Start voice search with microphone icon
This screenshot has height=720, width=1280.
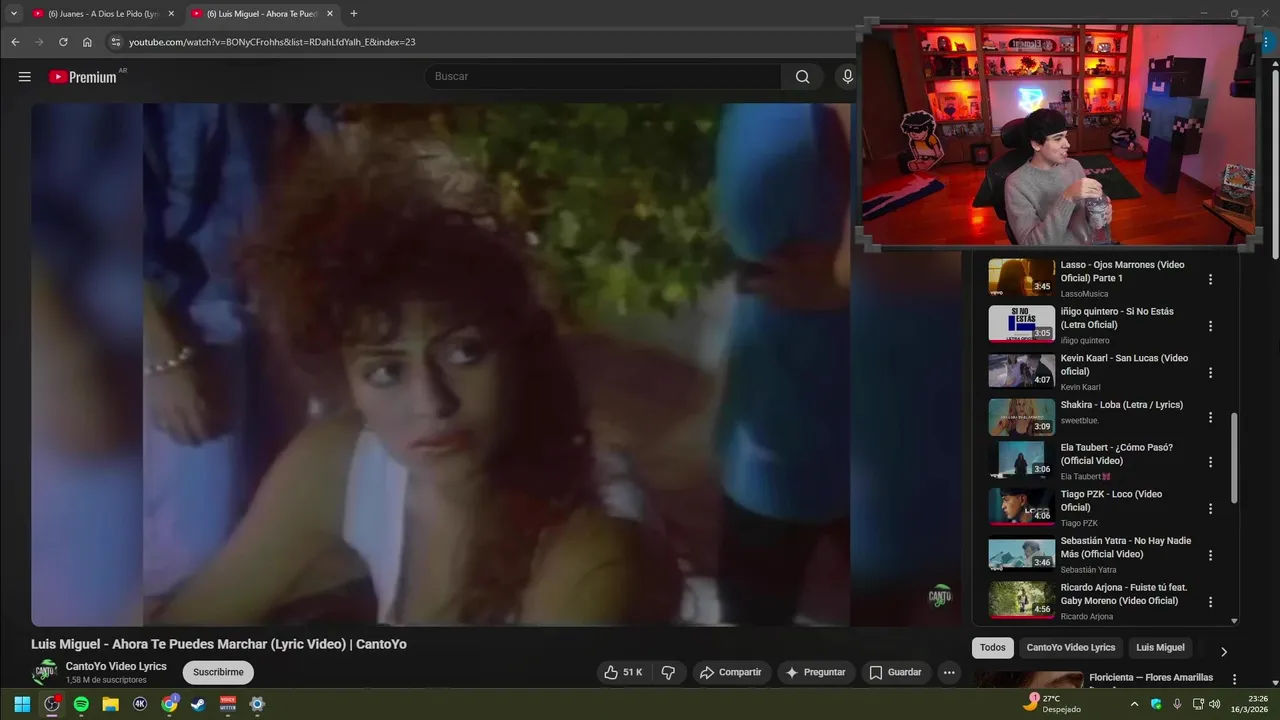pyautogui.click(x=847, y=77)
